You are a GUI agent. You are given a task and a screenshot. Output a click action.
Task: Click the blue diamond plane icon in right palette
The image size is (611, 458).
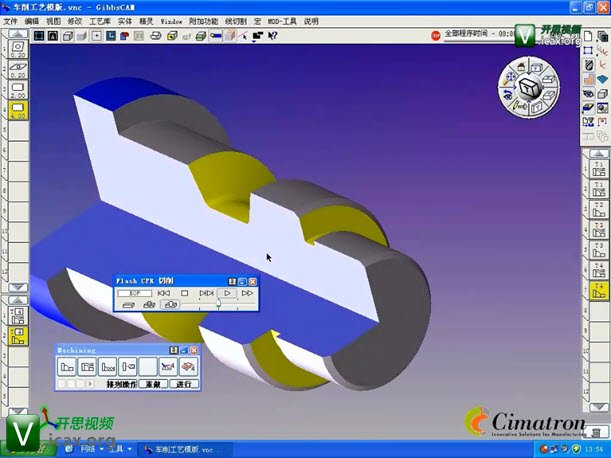[602, 80]
